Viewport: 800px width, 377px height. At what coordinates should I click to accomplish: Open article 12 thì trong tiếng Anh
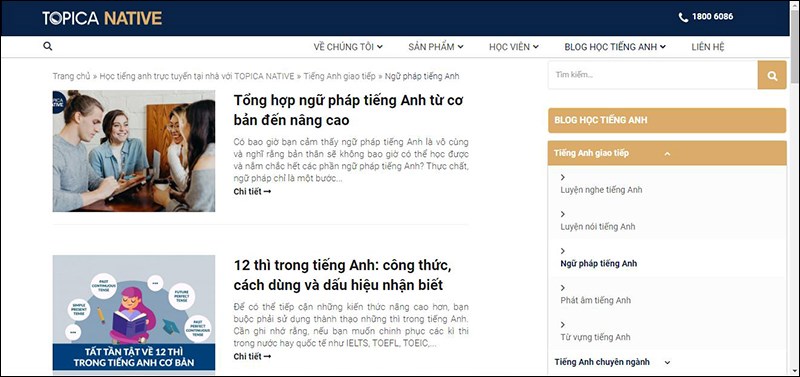click(342, 275)
